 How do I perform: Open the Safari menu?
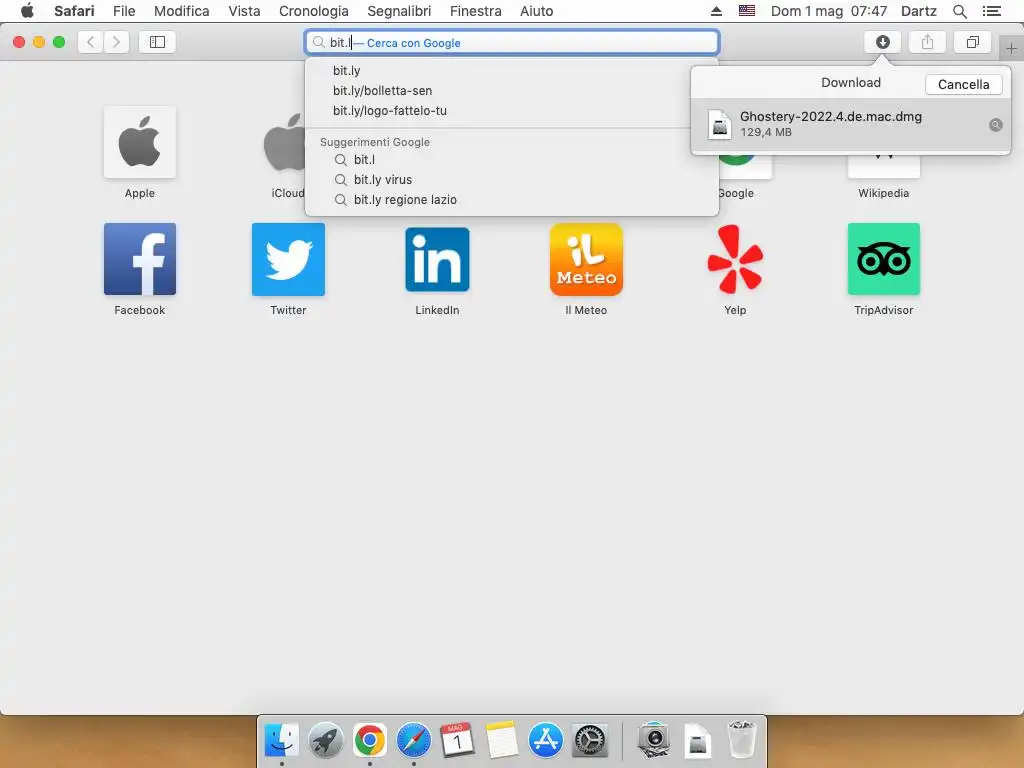(74, 11)
